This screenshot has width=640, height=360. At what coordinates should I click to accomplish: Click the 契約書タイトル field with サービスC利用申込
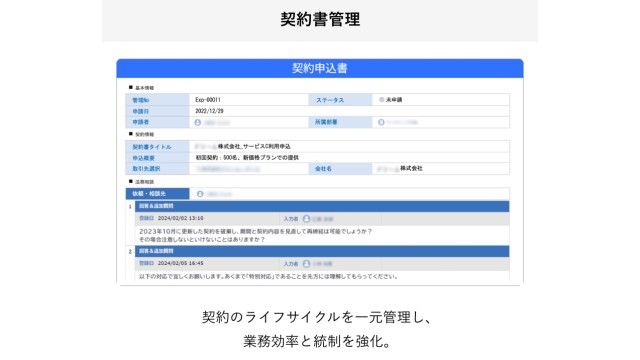point(349,147)
